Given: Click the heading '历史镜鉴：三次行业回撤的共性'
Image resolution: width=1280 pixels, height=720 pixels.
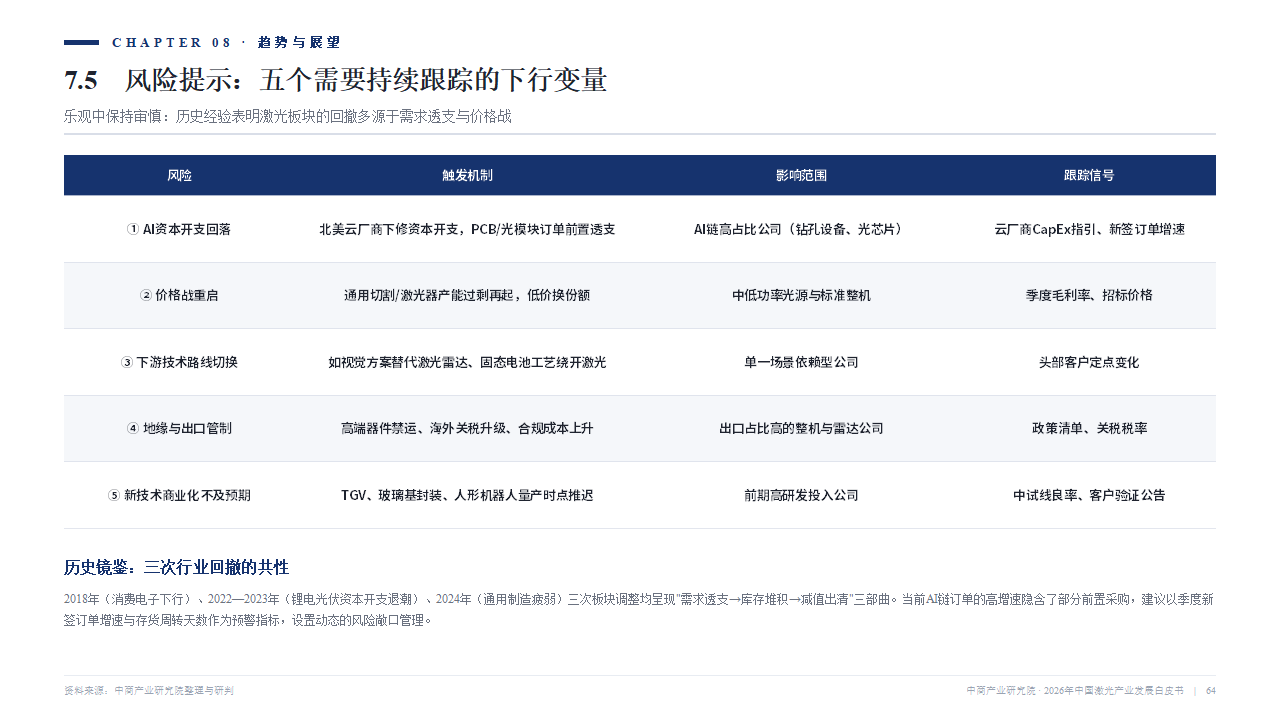Looking at the screenshot, I should click(176, 567).
